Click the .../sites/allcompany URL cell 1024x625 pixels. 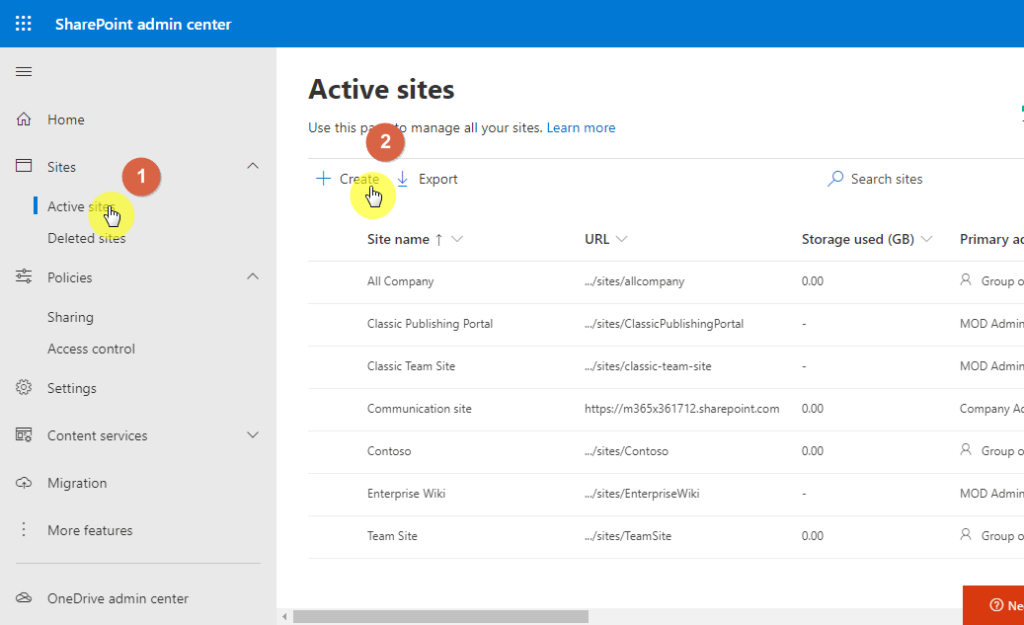634,281
